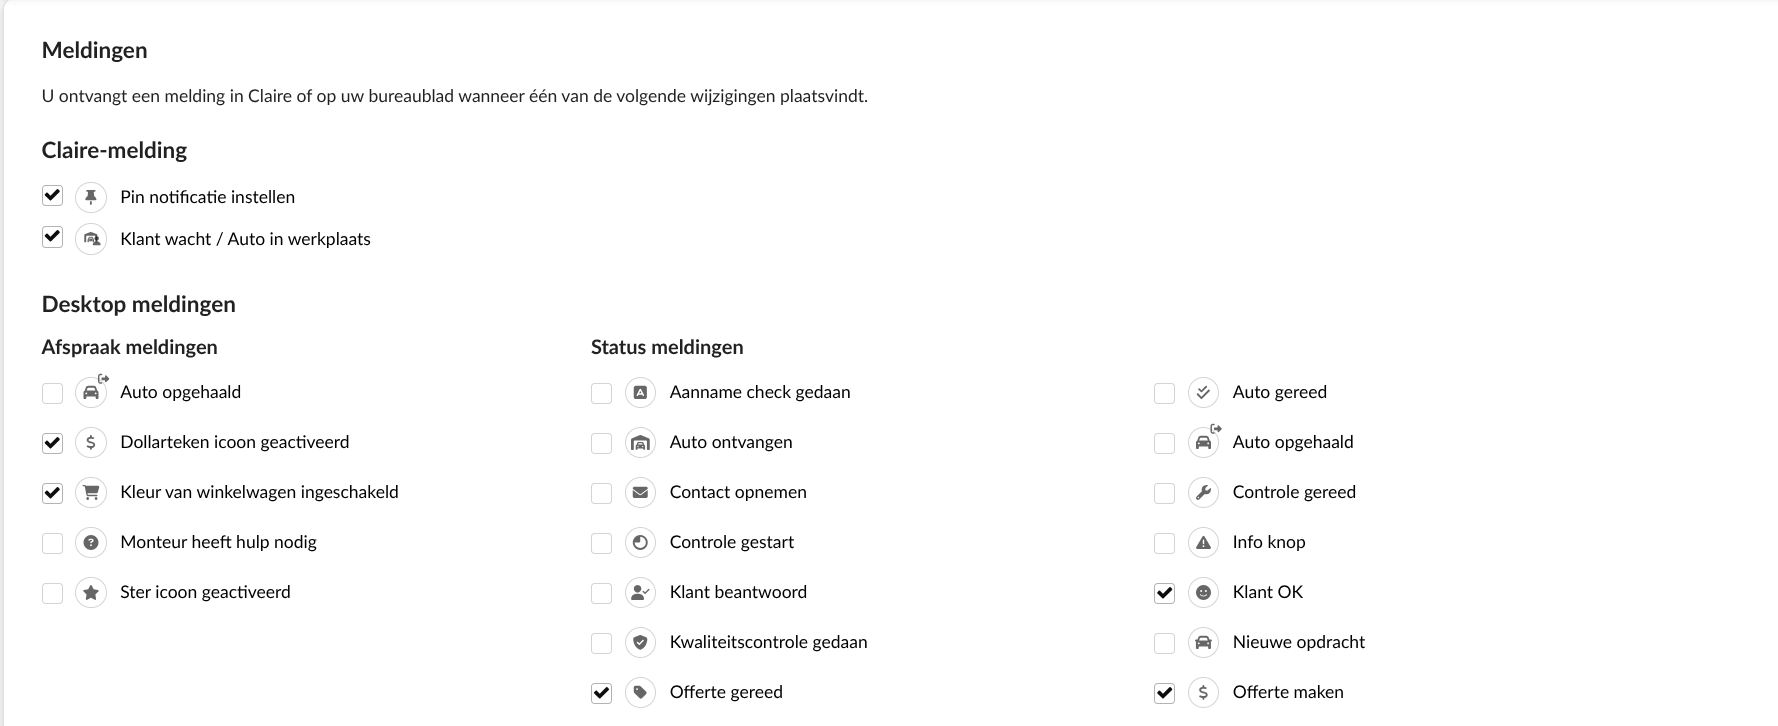Disable the Pin notificatie instellen checkbox
This screenshot has height=726, width=1778.
tap(52, 196)
